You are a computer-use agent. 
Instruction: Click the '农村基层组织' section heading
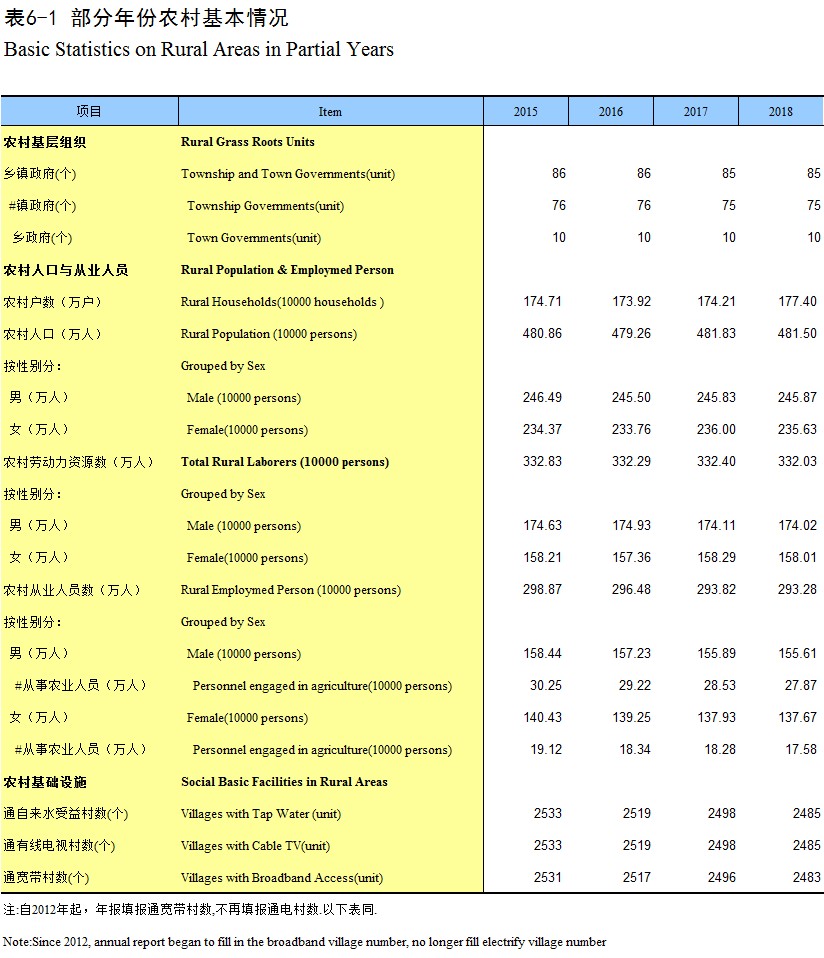coord(45,142)
